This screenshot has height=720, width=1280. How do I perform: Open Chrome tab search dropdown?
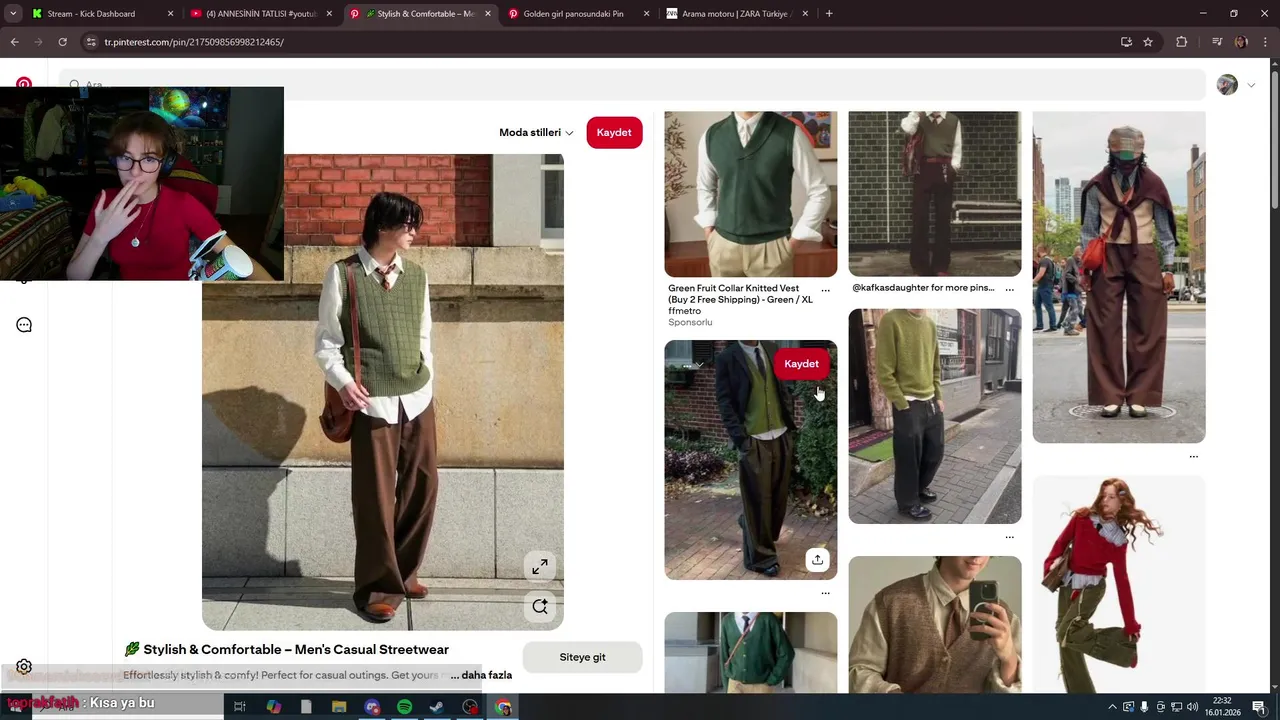pyautogui.click(x=13, y=14)
